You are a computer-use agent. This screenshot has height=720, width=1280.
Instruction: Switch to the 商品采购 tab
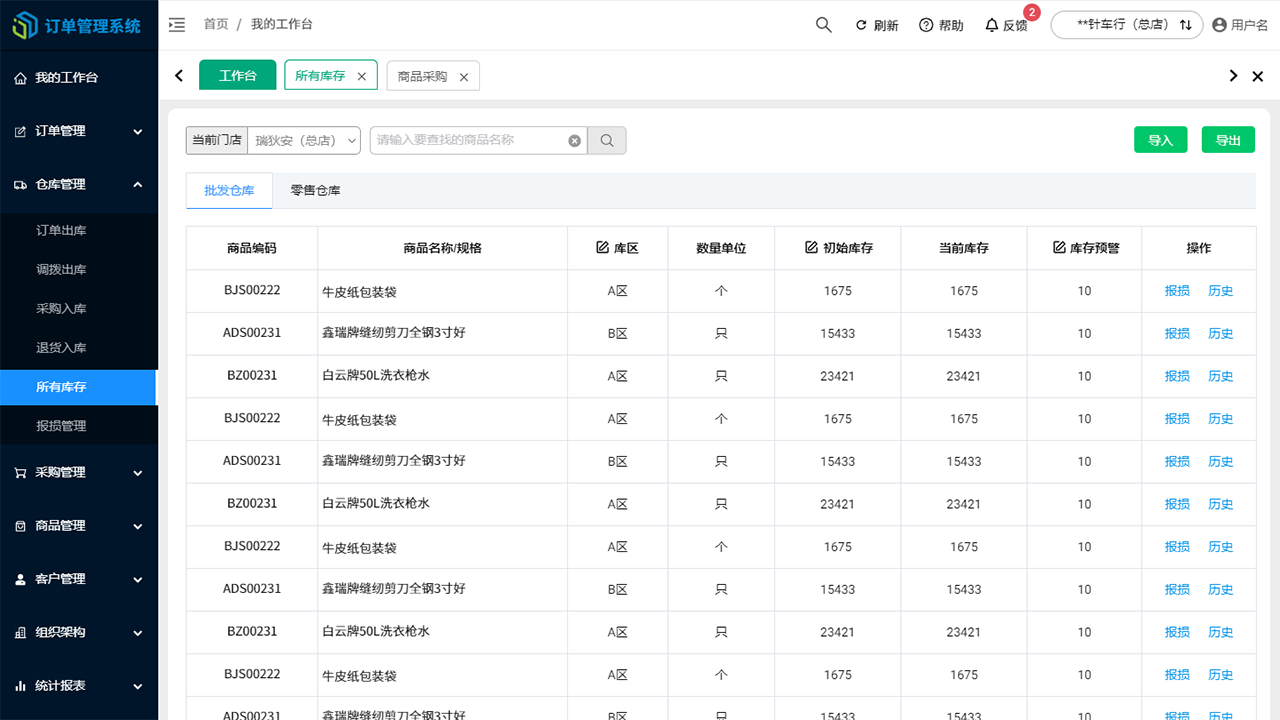(x=424, y=75)
